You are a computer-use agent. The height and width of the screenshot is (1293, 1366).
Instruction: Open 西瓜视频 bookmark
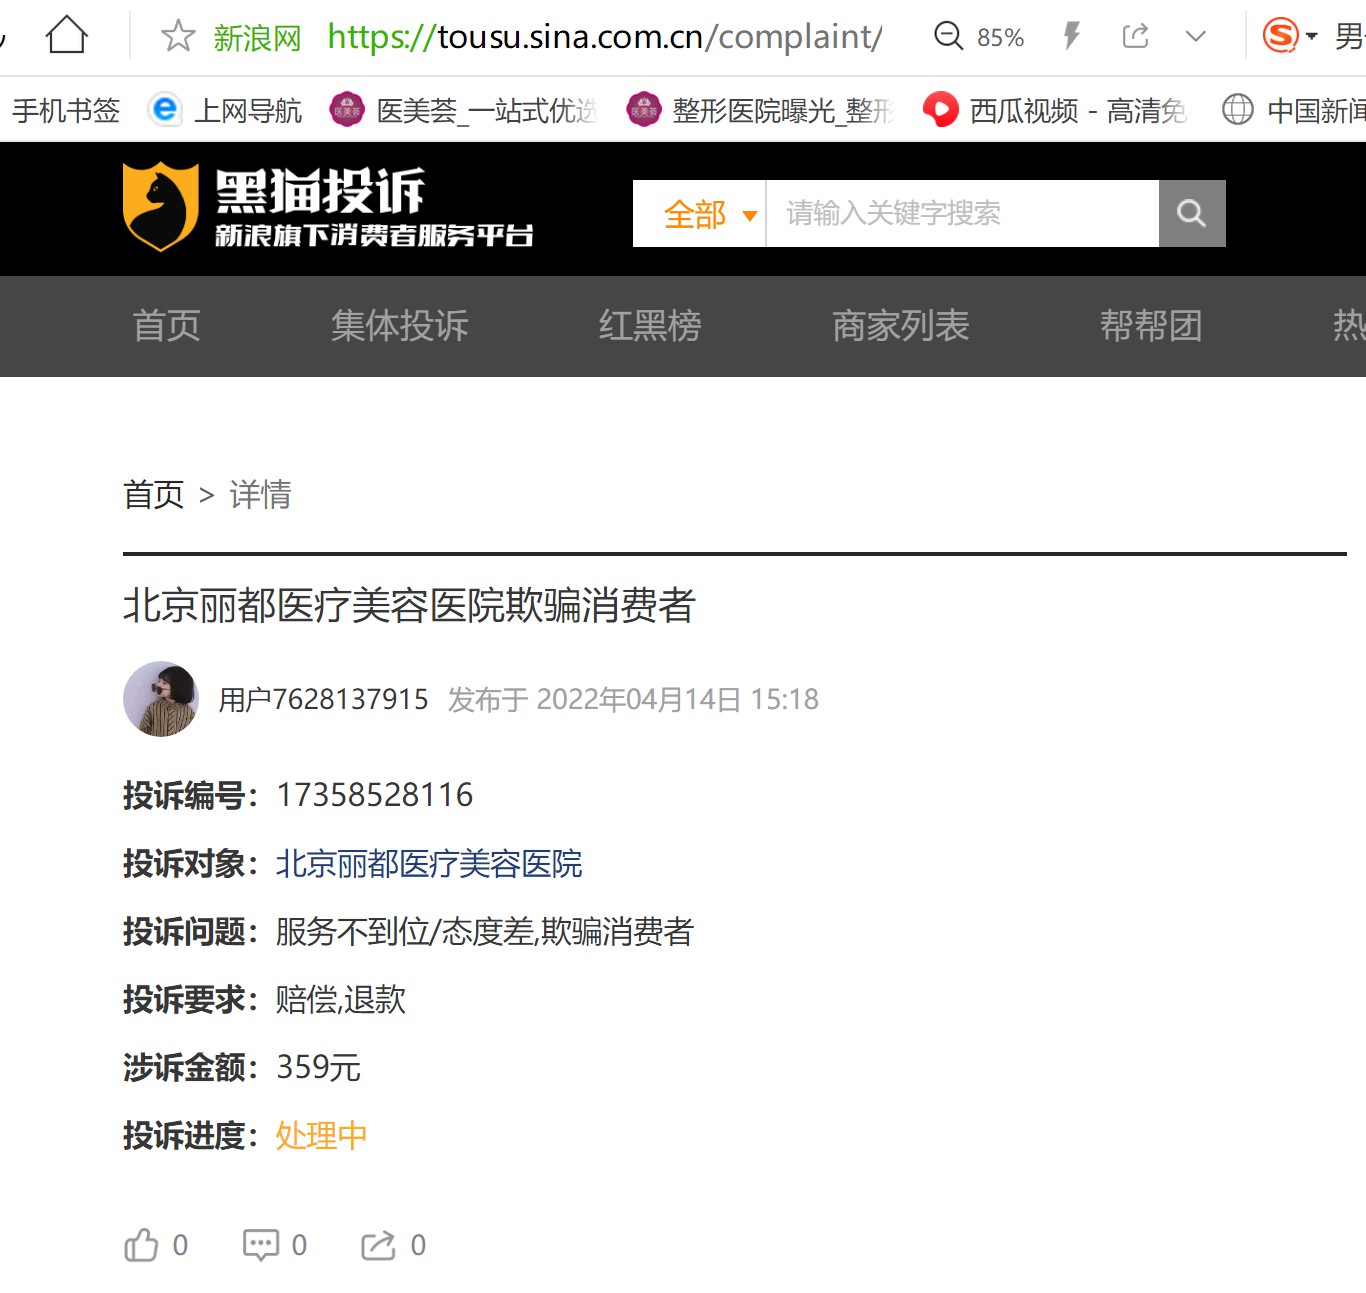1056,110
